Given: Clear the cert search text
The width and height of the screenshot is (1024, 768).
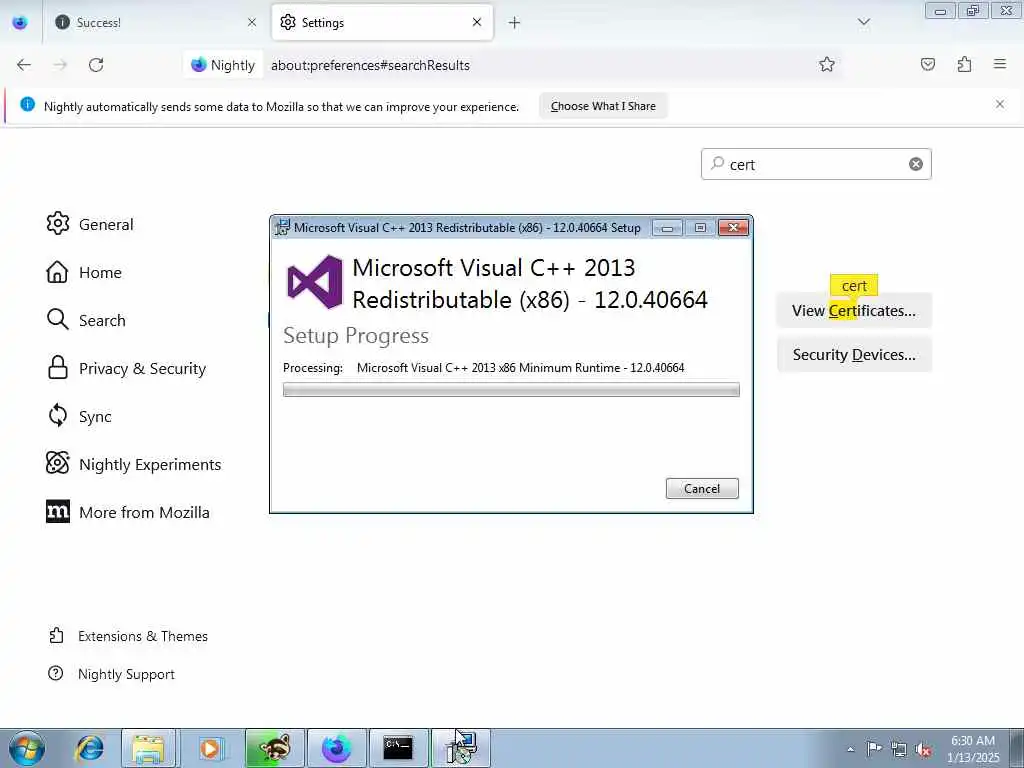Looking at the screenshot, I should coord(916,164).
